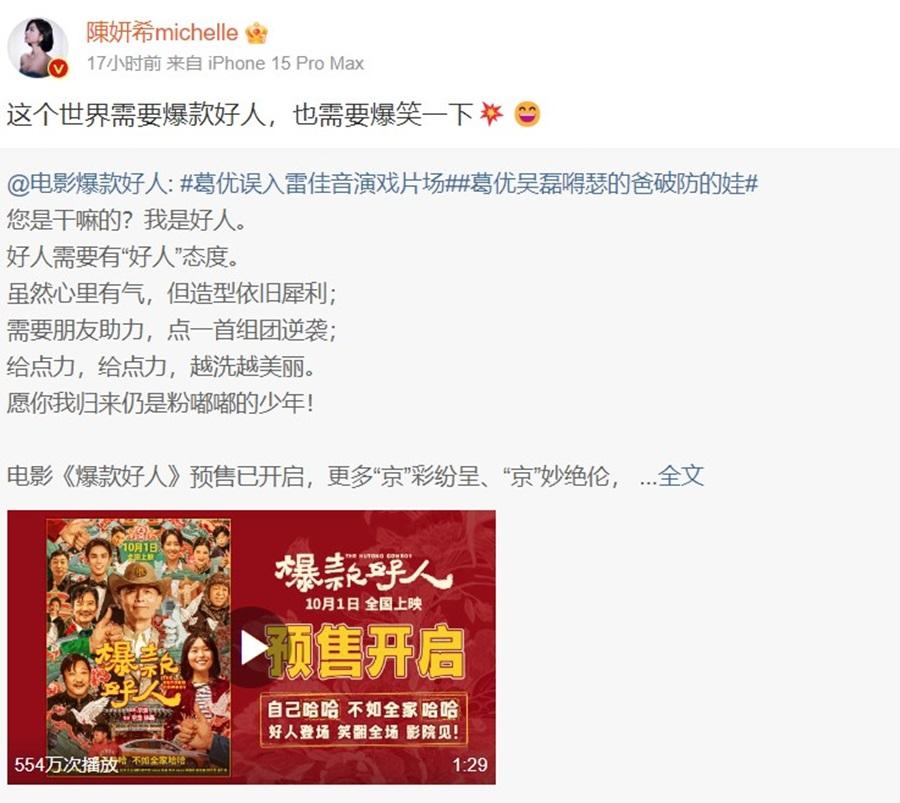Screen dimensions: 900x803
Task: Click iPhone 15 Pro Max source
Action: tap(286, 63)
